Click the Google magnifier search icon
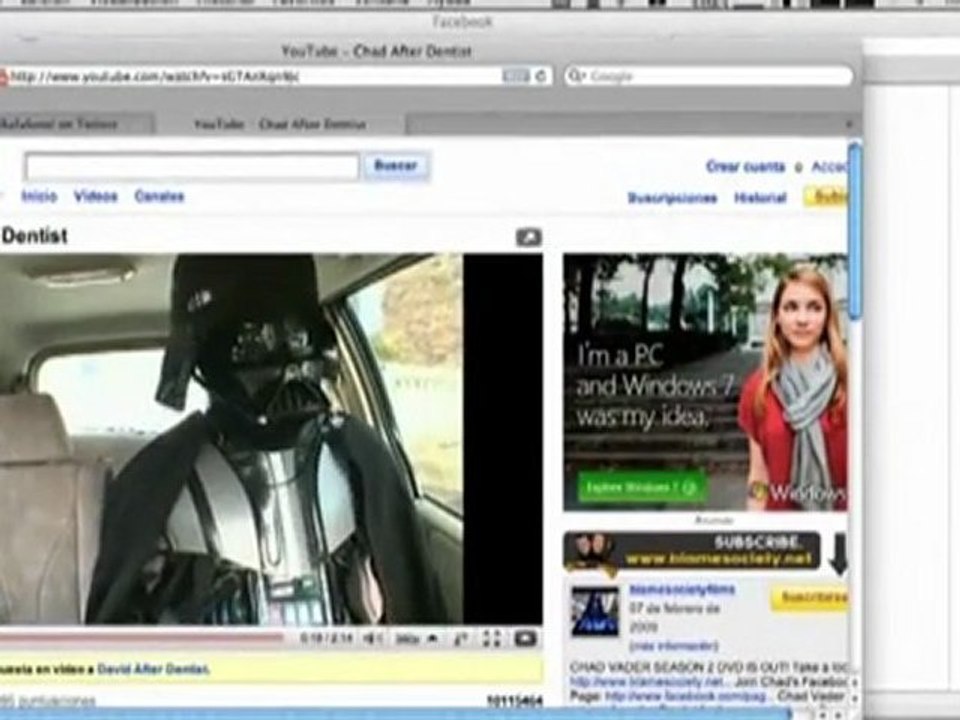The width and height of the screenshot is (960, 720). coord(576,76)
